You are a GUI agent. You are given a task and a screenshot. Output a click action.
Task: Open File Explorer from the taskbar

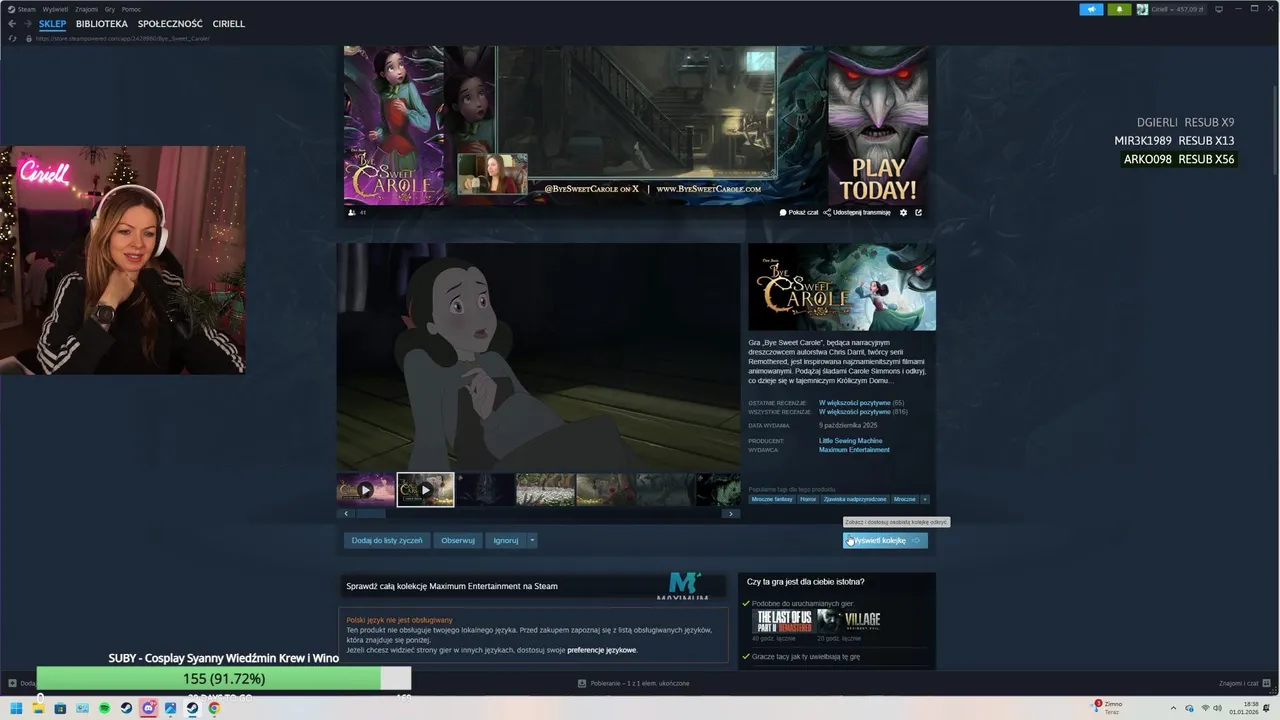tap(38, 708)
